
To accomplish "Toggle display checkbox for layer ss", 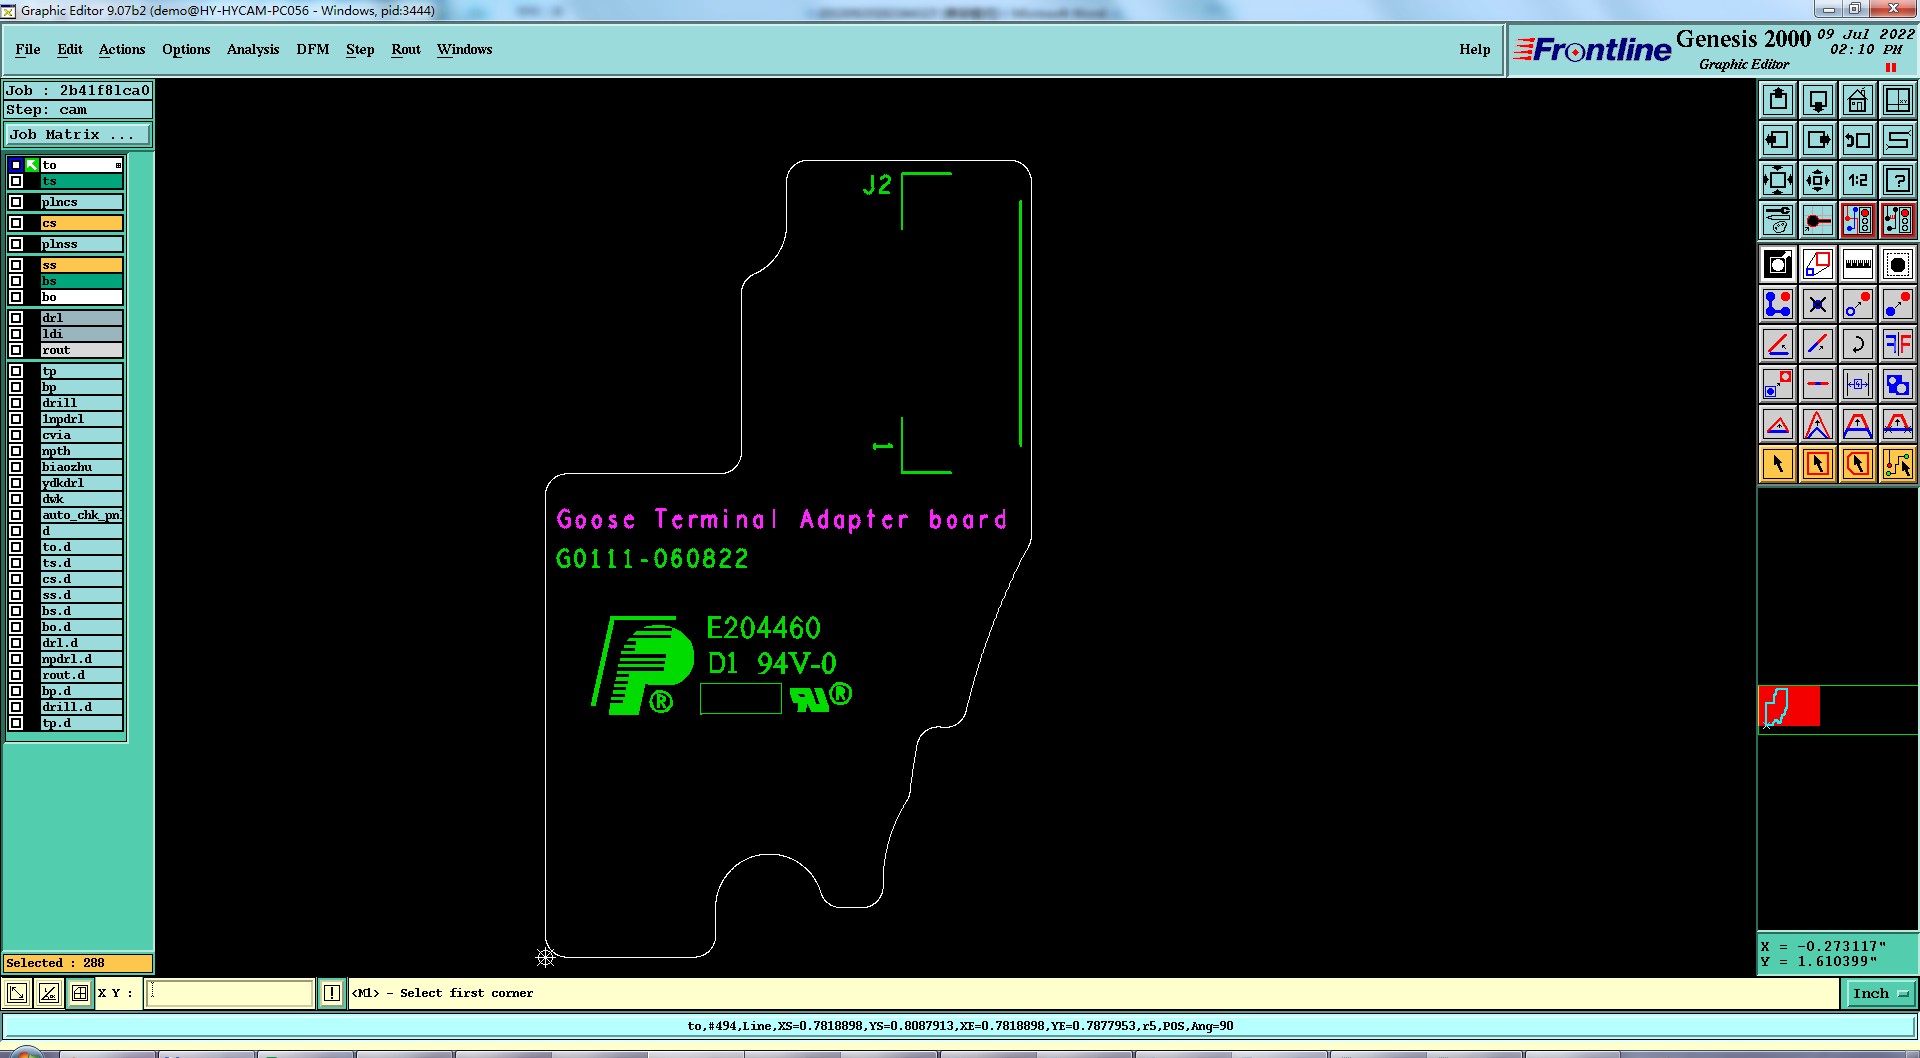I will coord(16,265).
